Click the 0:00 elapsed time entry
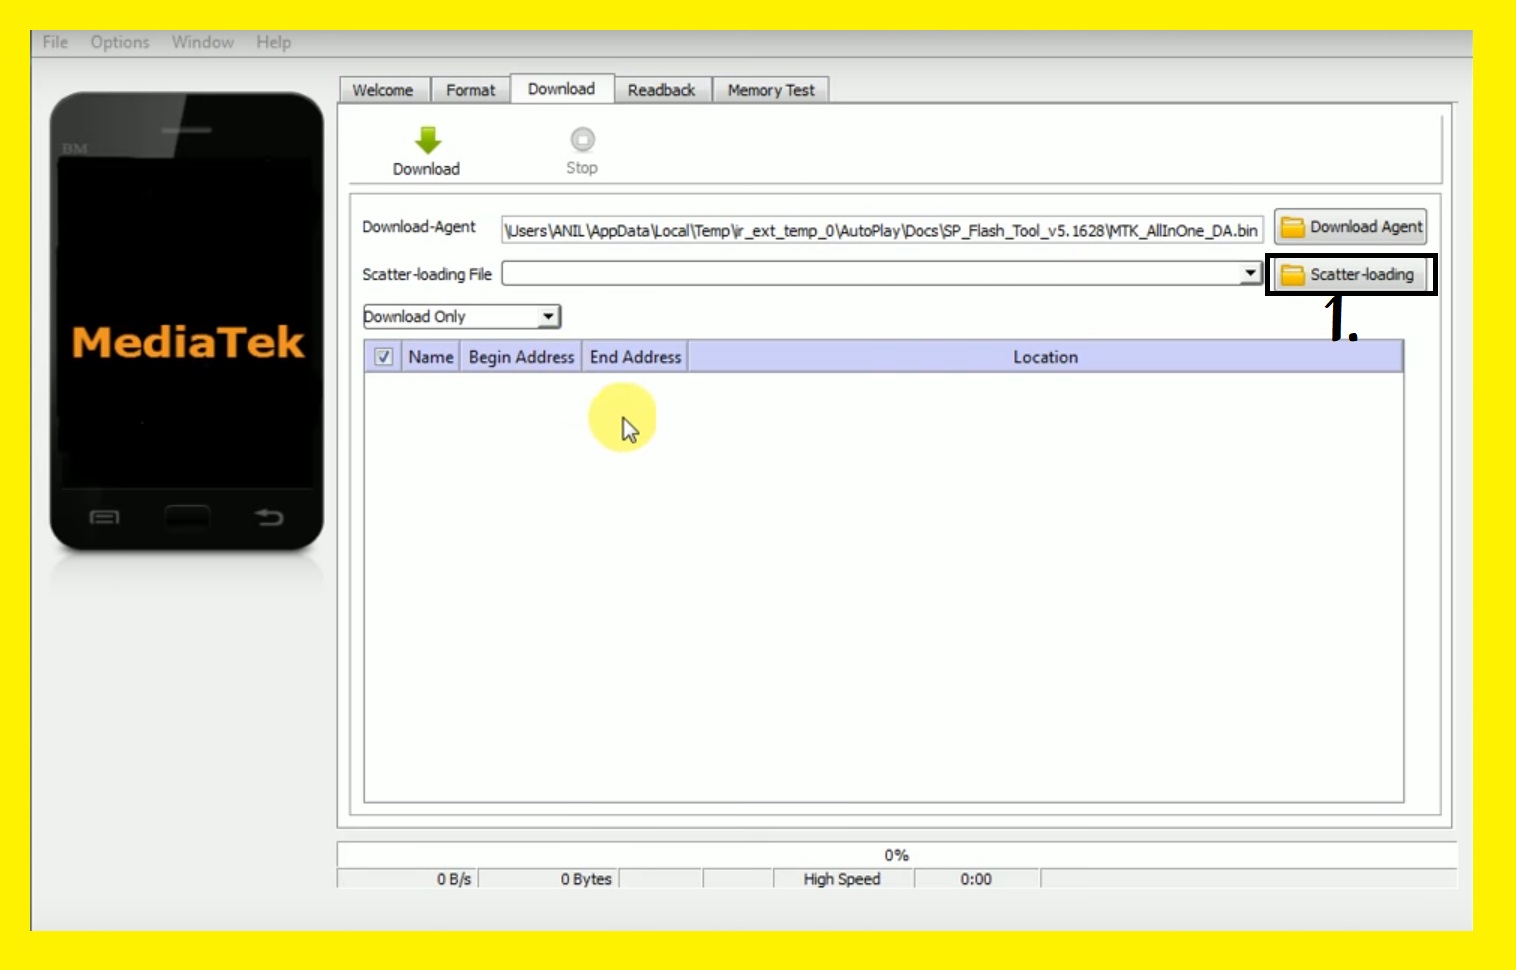Viewport: 1516px width, 970px height. [x=976, y=879]
